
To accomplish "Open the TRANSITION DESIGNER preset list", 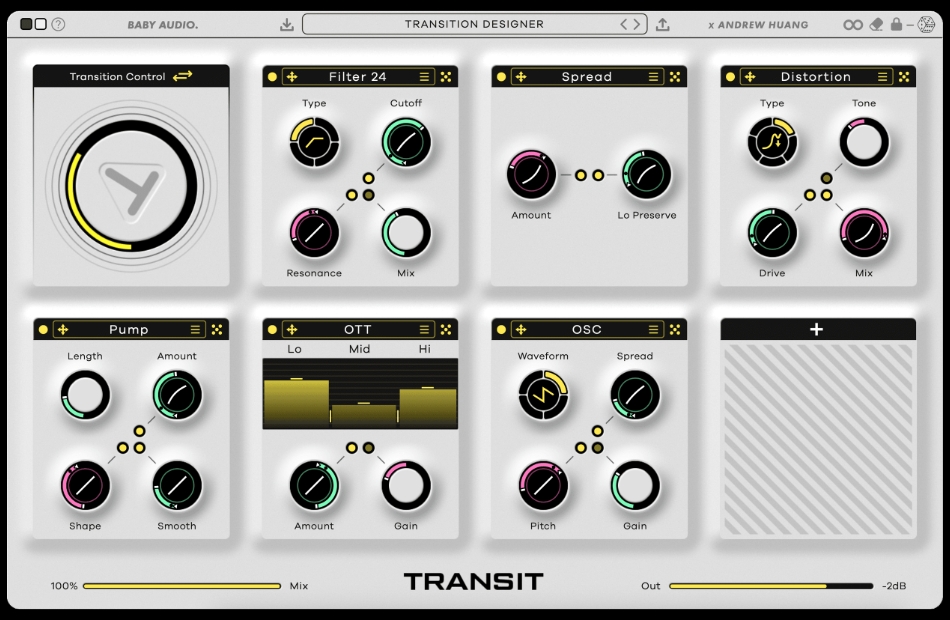I will tap(474, 24).
